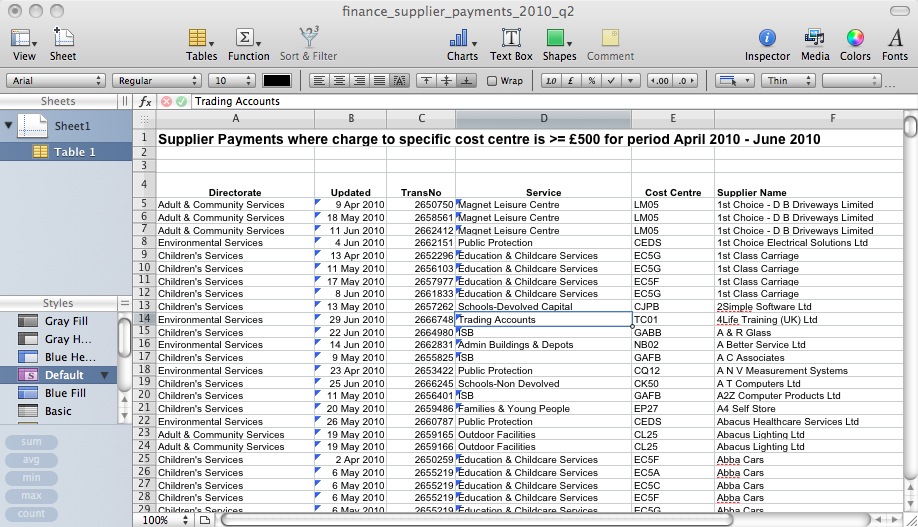Click the empty border color well
The image size is (918, 527).
(x=851, y=81)
